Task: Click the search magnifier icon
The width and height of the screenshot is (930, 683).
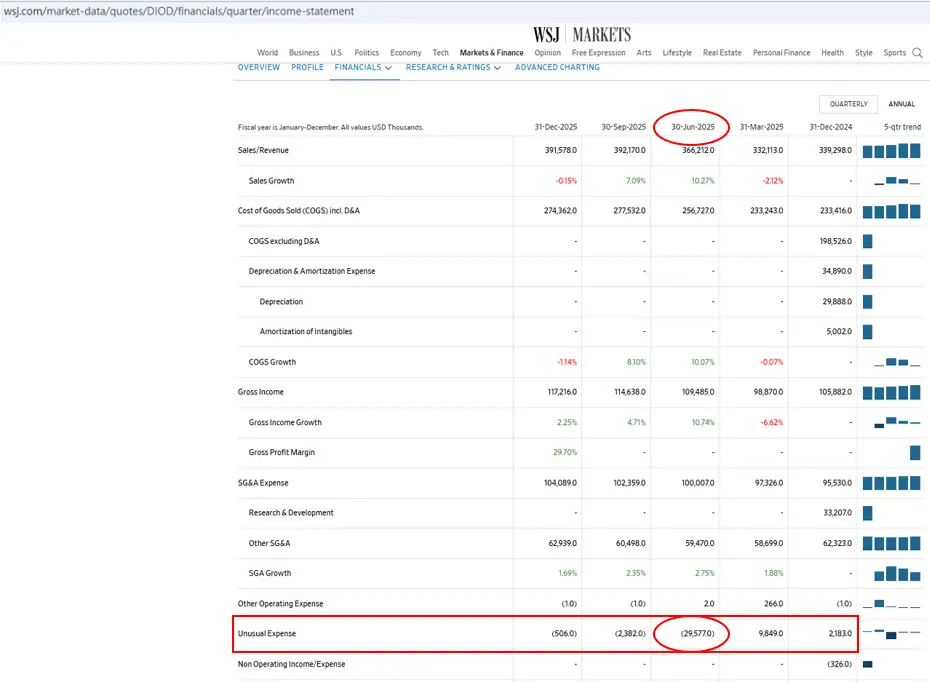Action: [x=917, y=53]
